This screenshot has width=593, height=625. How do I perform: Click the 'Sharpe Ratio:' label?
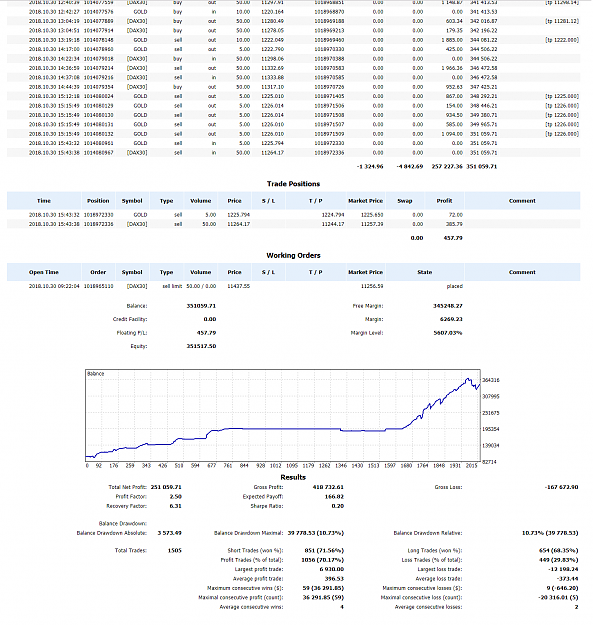267,506
